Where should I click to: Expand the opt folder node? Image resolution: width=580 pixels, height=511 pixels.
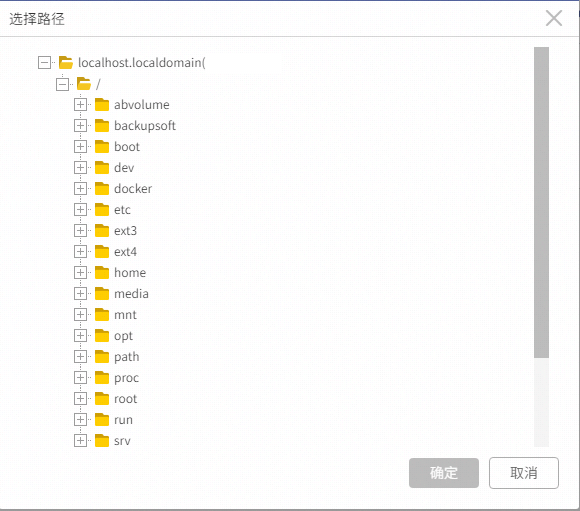click(x=80, y=336)
